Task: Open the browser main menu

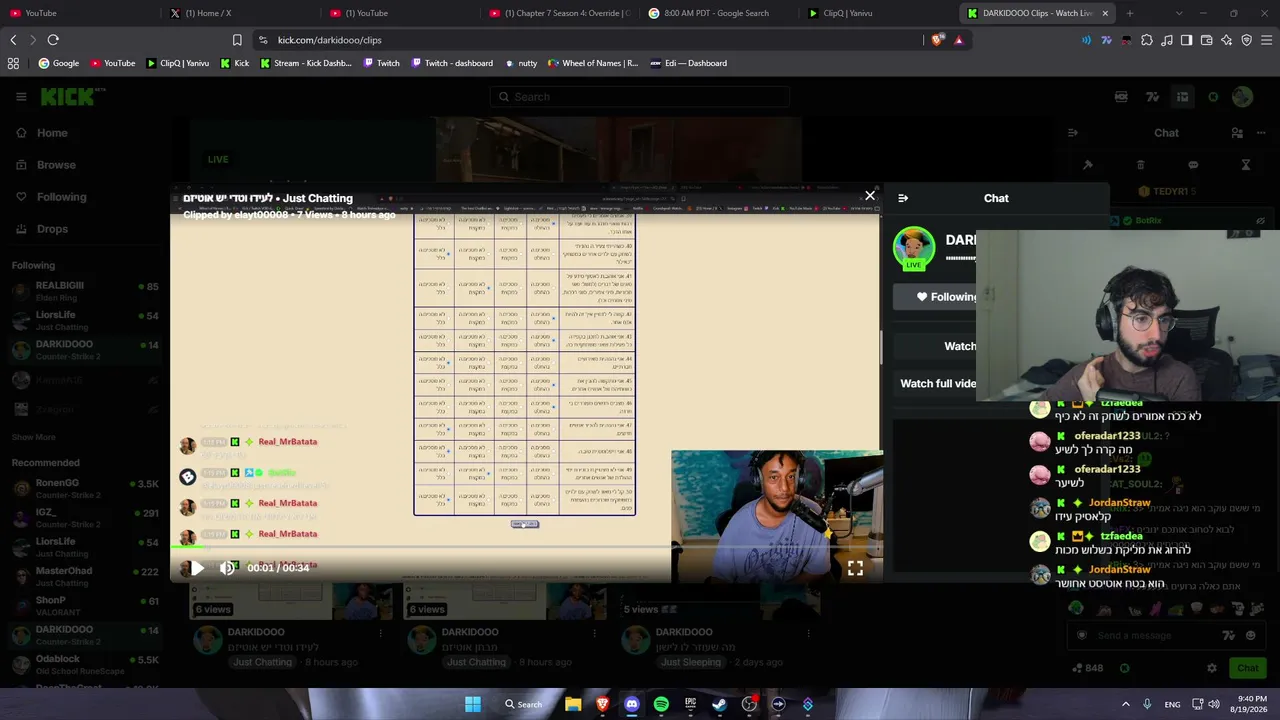Action: coord(1267,40)
